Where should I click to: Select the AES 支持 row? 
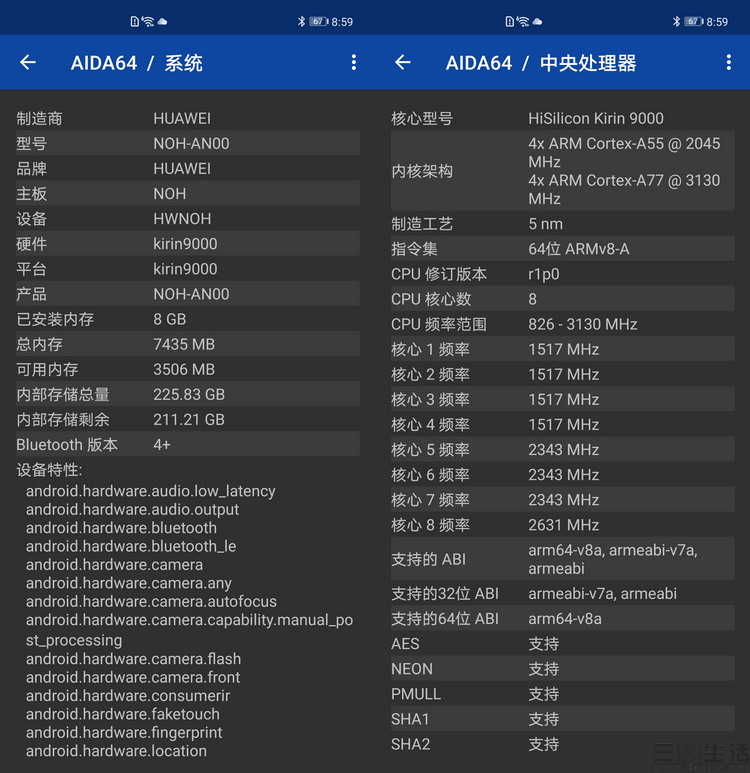(562, 644)
